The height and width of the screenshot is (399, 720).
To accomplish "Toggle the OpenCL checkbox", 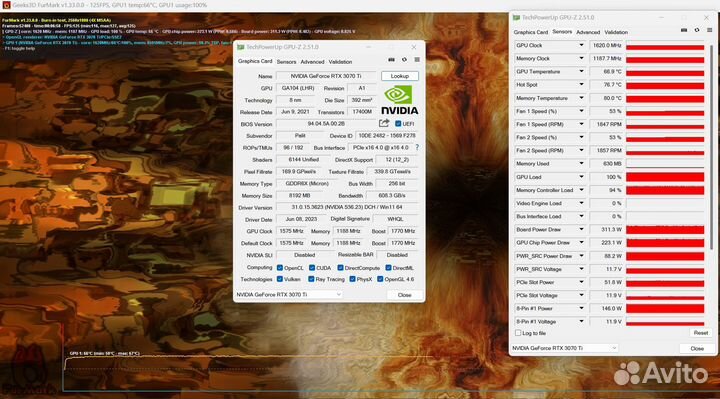I will [280, 268].
